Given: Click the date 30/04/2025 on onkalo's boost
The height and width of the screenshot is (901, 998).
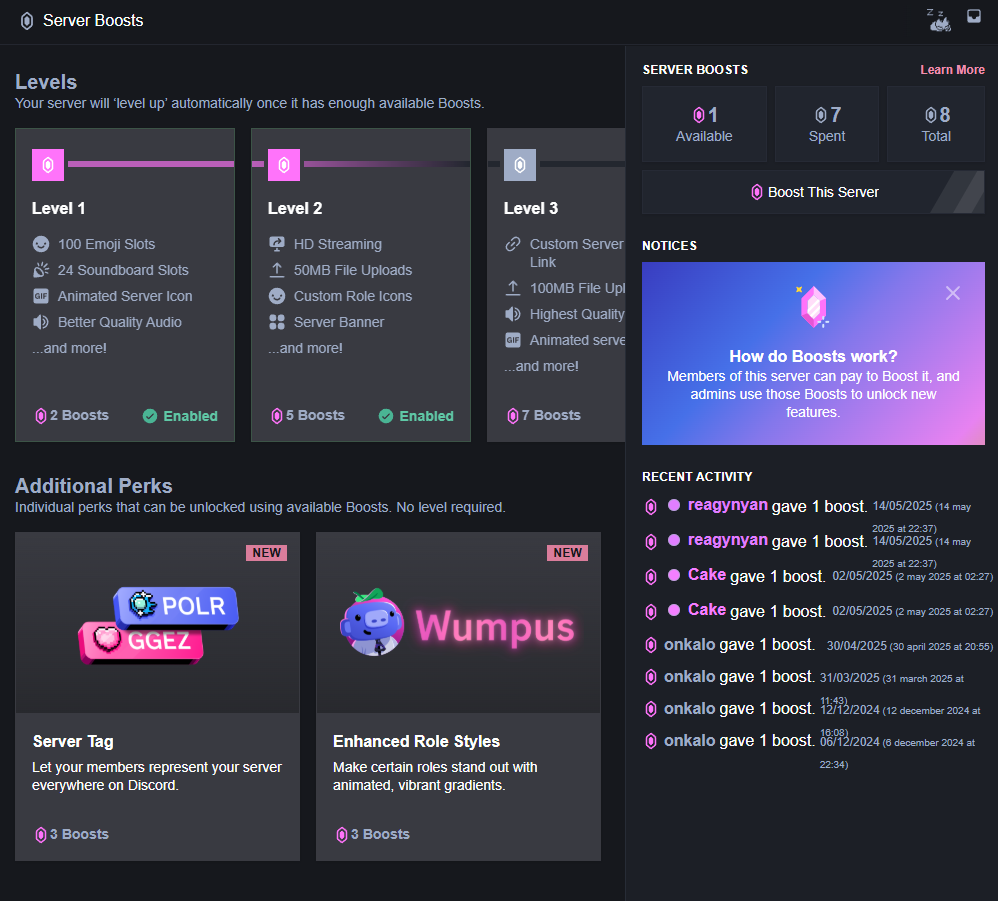Looking at the screenshot, I should click(857, 646).
